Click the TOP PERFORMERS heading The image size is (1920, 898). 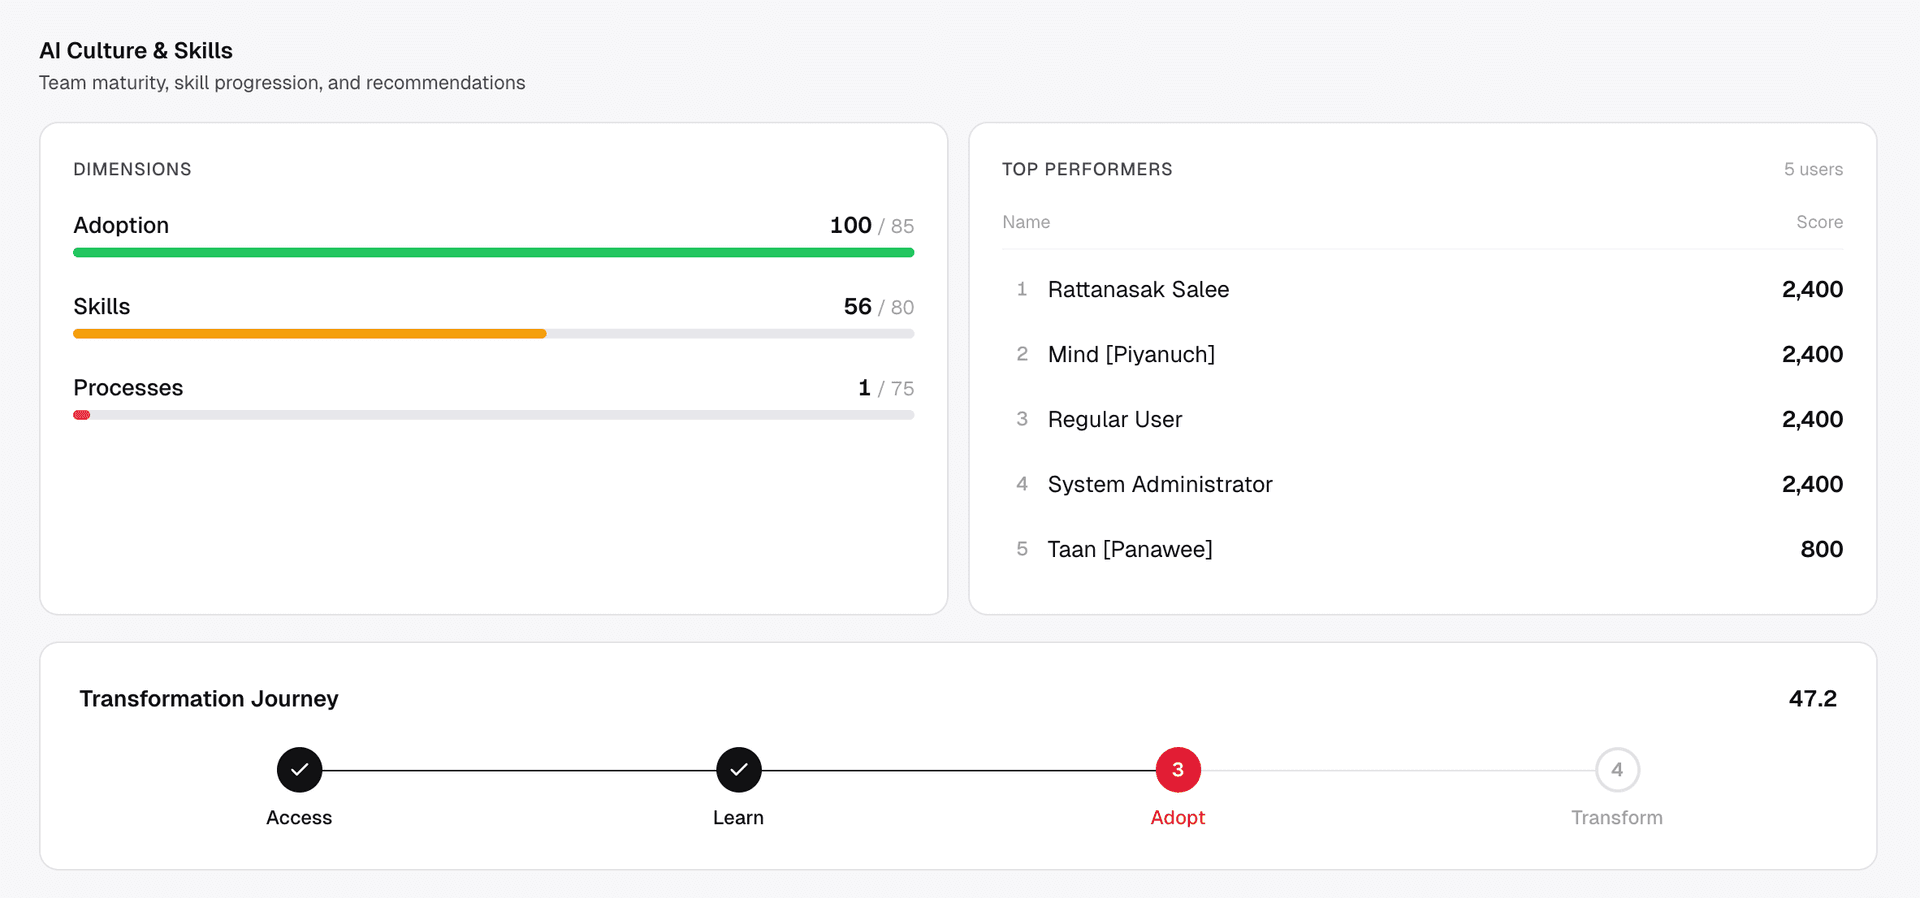pyautogui.click(x=1087, y=169)
